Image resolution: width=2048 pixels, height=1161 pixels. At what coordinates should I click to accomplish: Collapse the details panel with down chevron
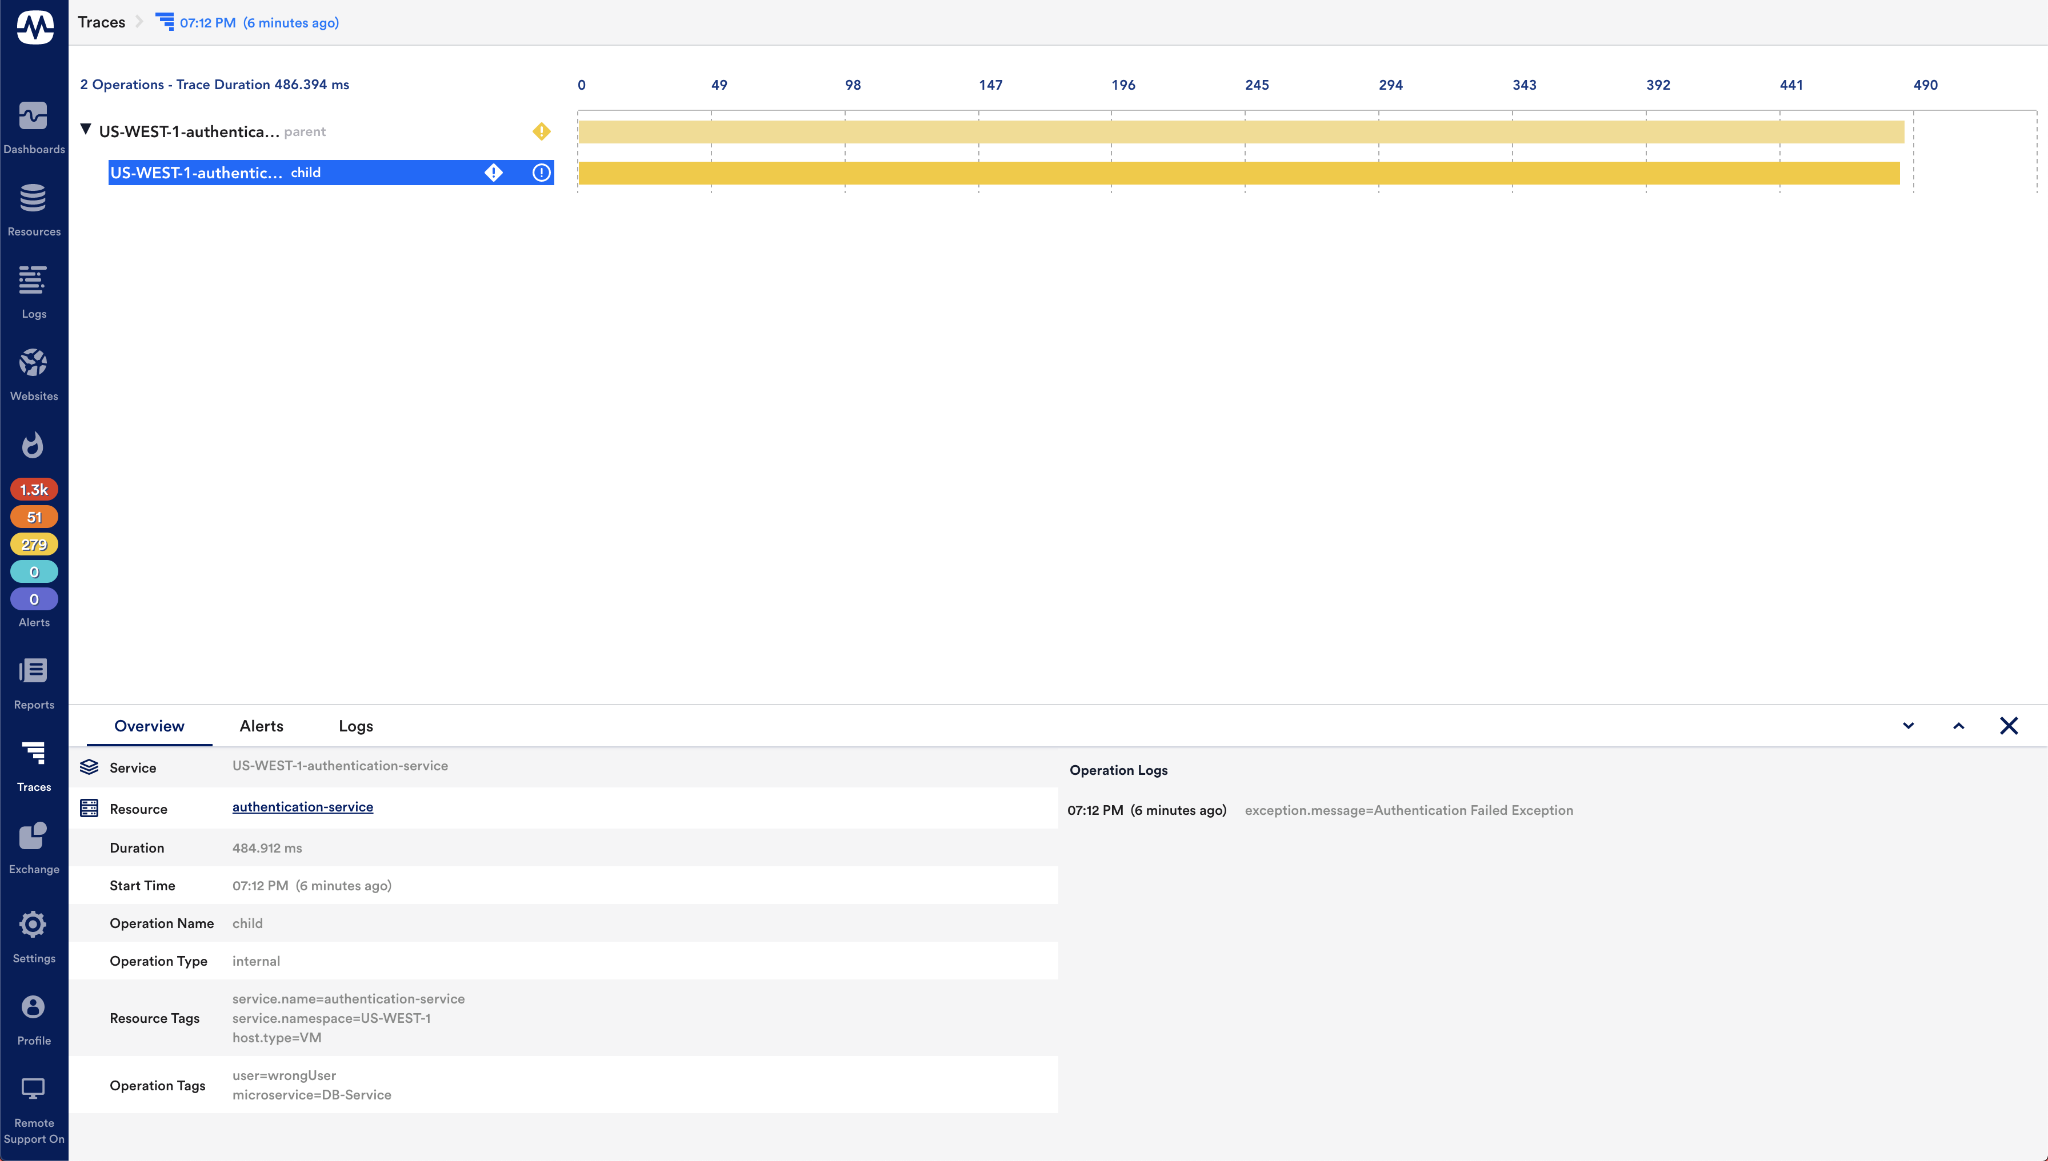click(1908, 726)
